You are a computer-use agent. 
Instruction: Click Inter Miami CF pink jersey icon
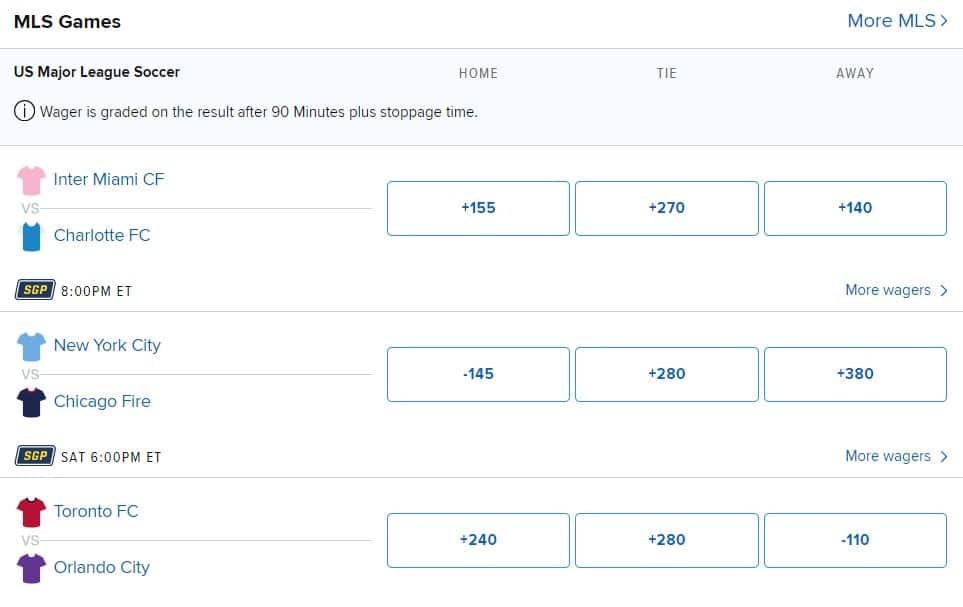[31, 180]
